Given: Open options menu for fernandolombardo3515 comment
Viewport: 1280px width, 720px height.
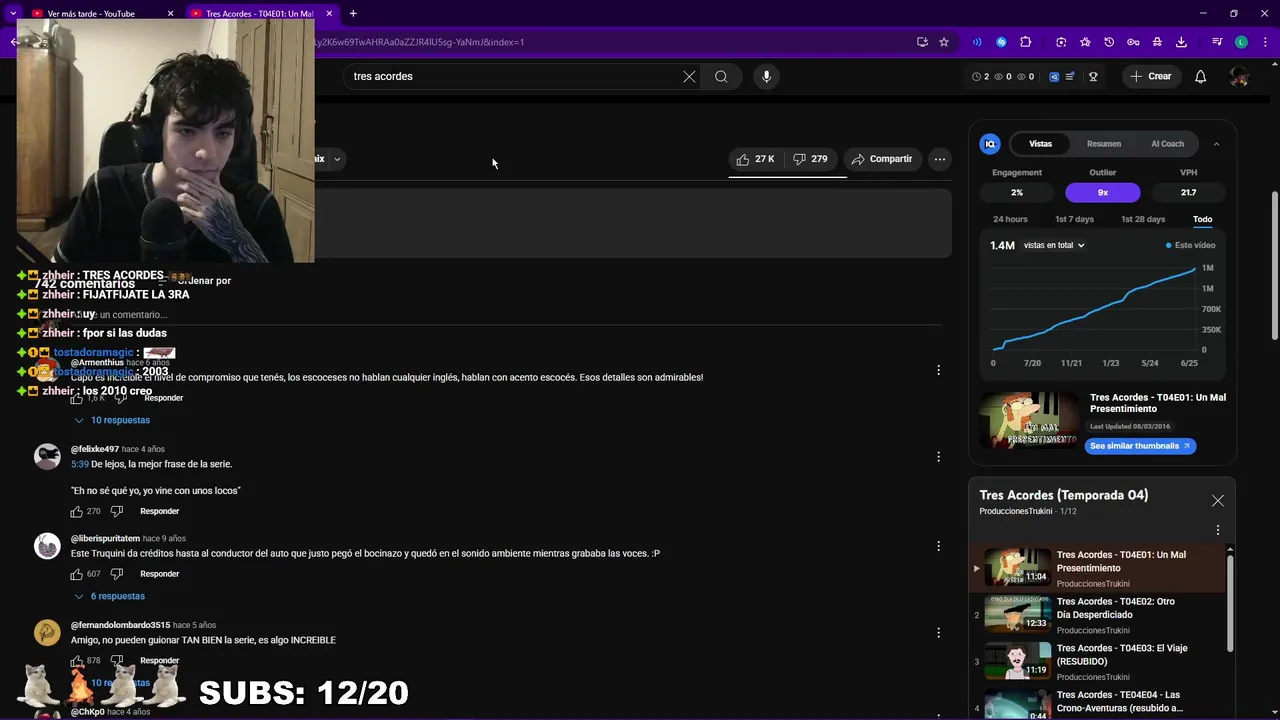Looking at the screenshot, I should (938, 633).
